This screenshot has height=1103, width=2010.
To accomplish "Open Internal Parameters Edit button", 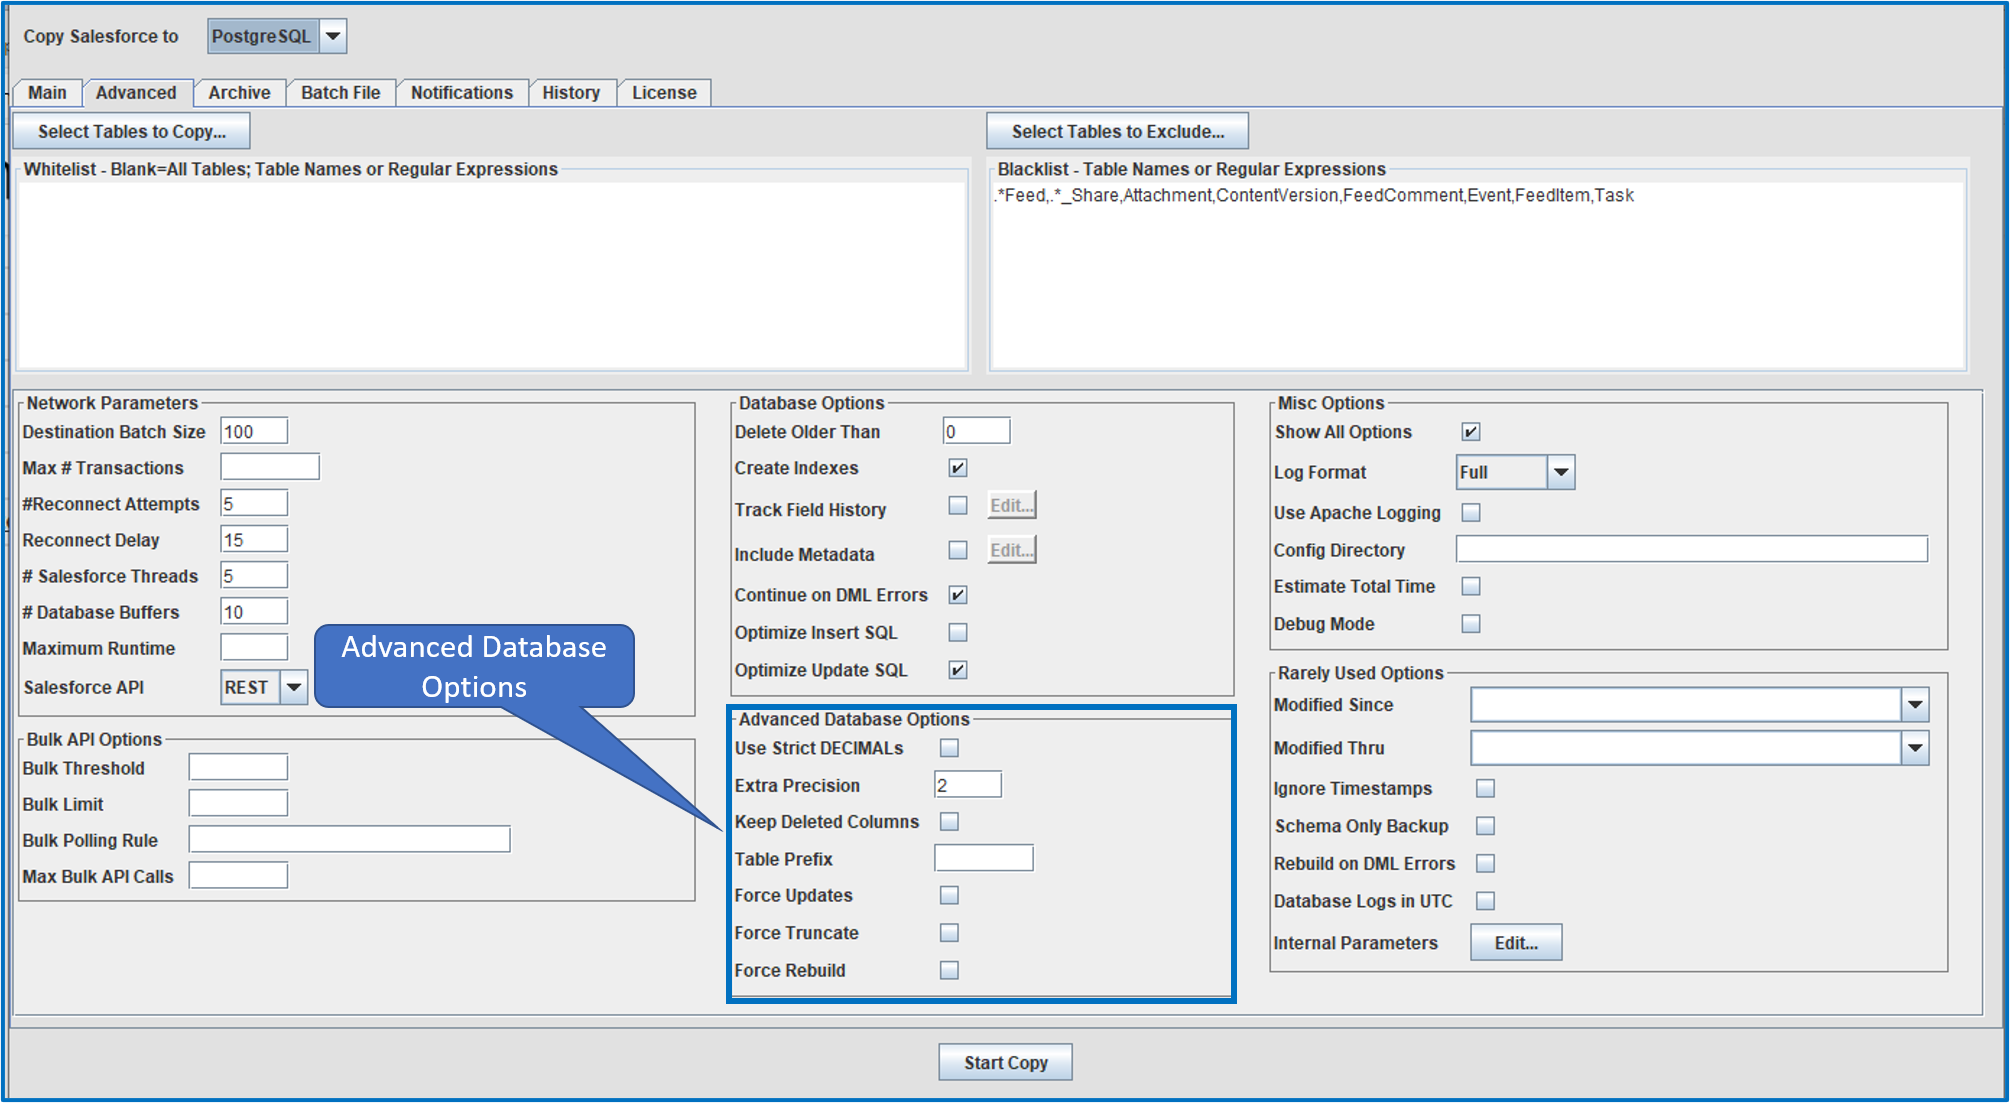I will (x=1516, y=942).
